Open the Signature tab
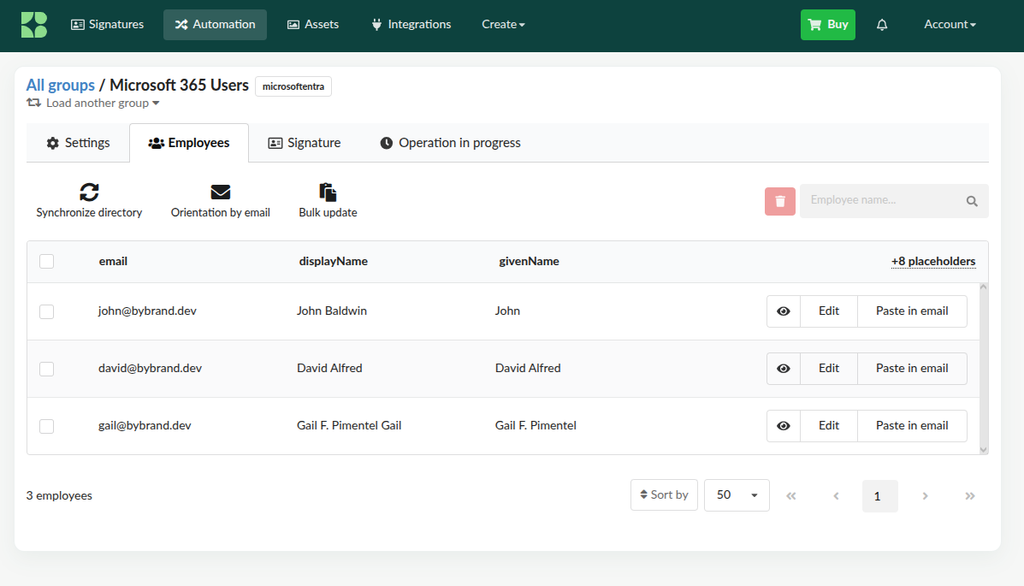The height and width of the screenshot is (586, 1024). [x=304, y=143]
